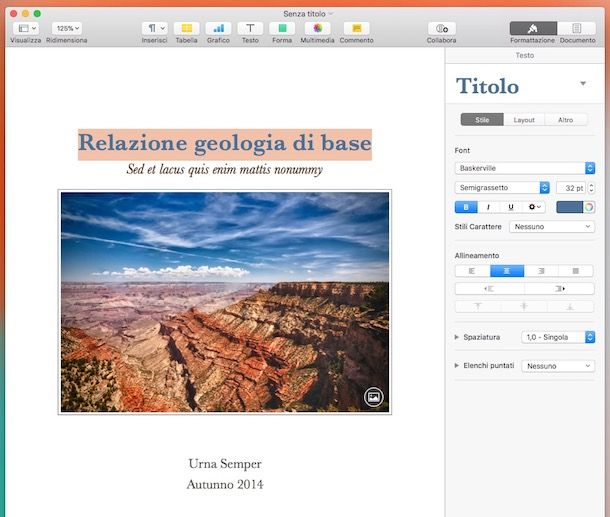Open the Elenchi puntati Nessuno dropdown
Screen dimensions: 610x517
pyautogui.click(x=558, y=366)
